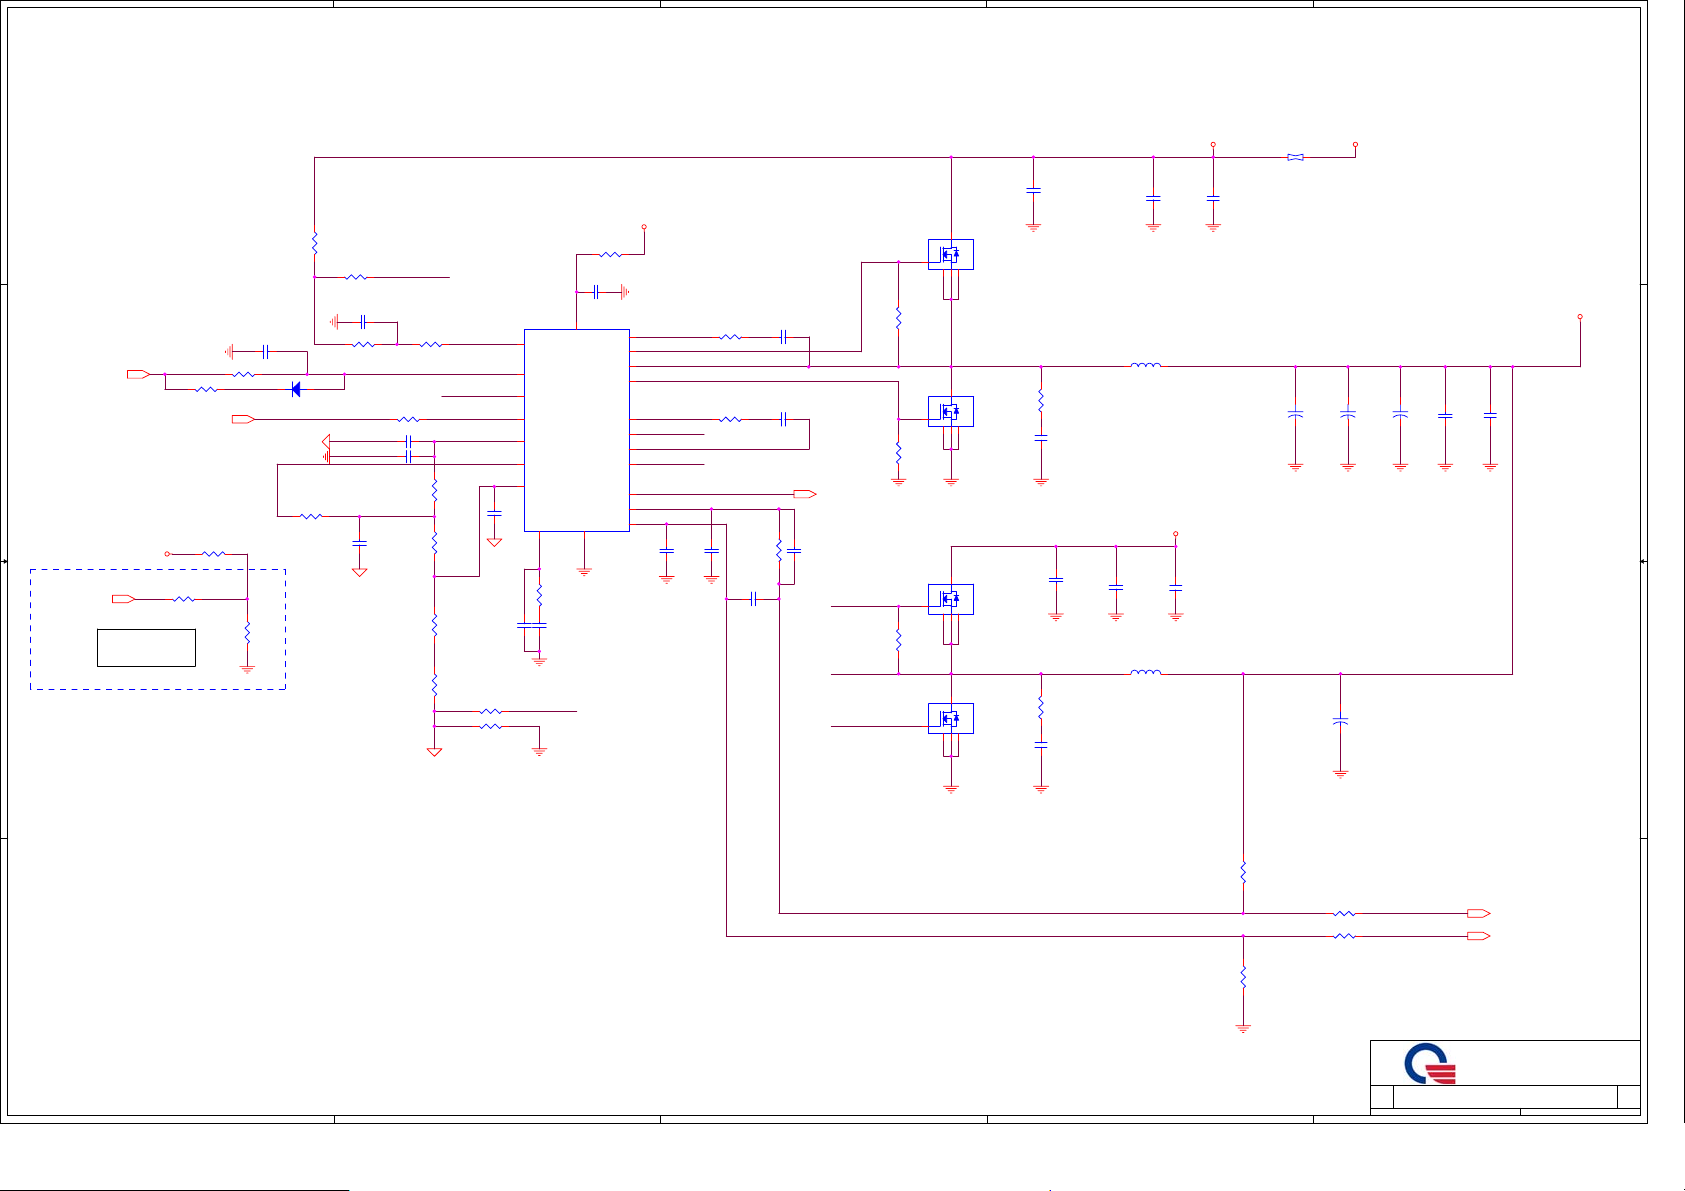Select the power circle above the IC's top resistor

(x=644, y=227)
